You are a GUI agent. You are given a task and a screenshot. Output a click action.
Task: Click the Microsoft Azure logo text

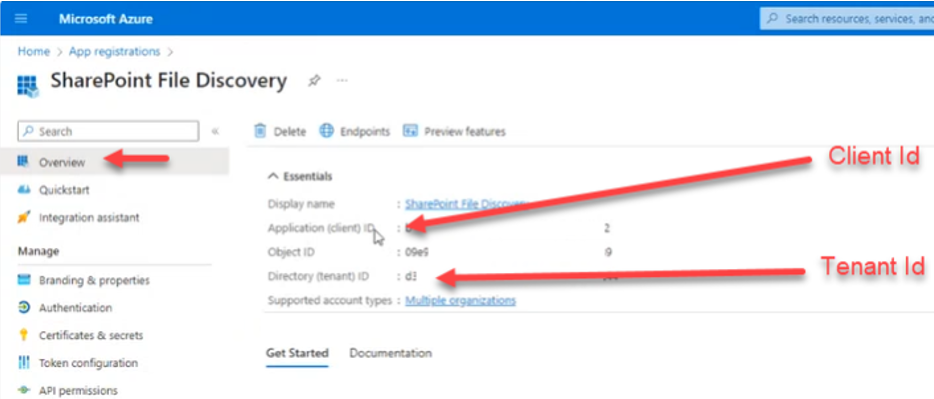[105, 19]
